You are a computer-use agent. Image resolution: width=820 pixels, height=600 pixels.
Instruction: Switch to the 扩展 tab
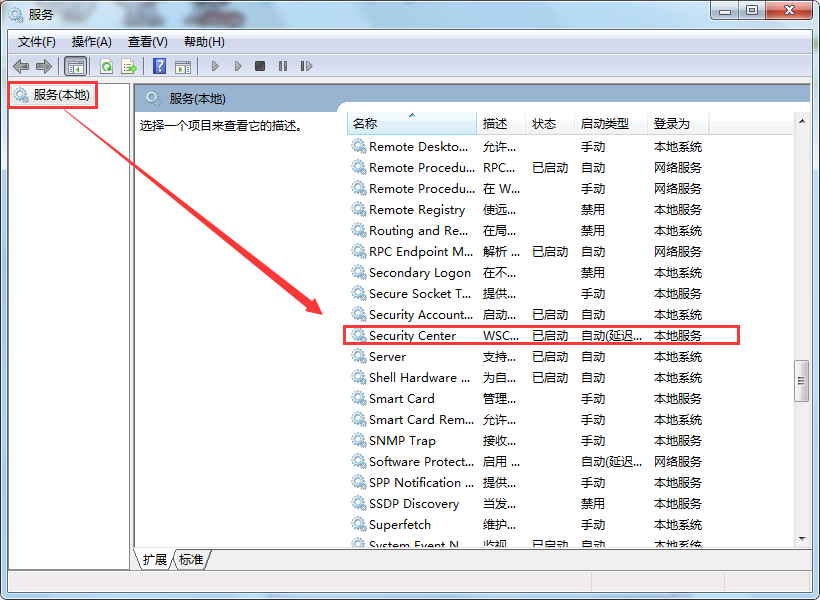point(155,560)
